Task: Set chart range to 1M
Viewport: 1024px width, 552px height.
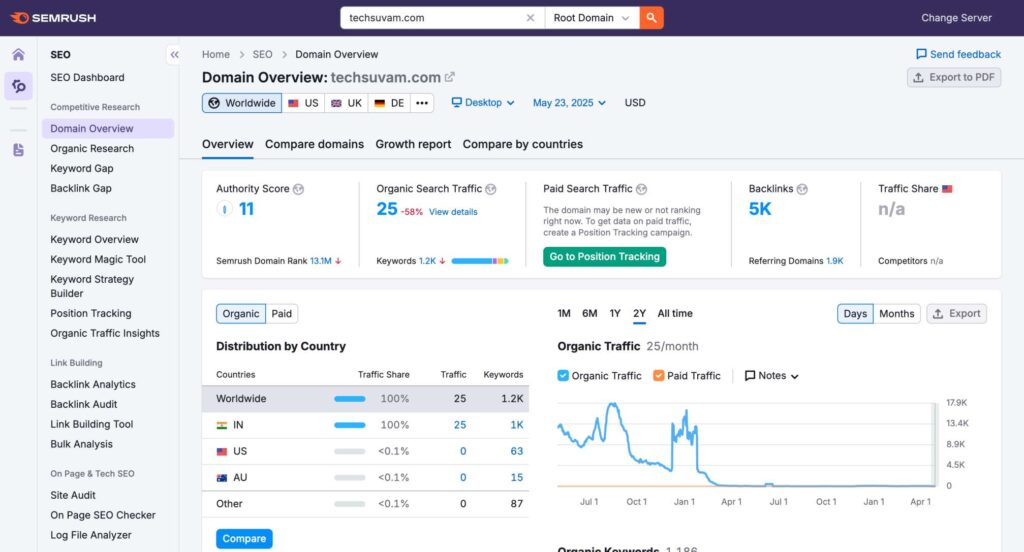Action: (564, 314)
